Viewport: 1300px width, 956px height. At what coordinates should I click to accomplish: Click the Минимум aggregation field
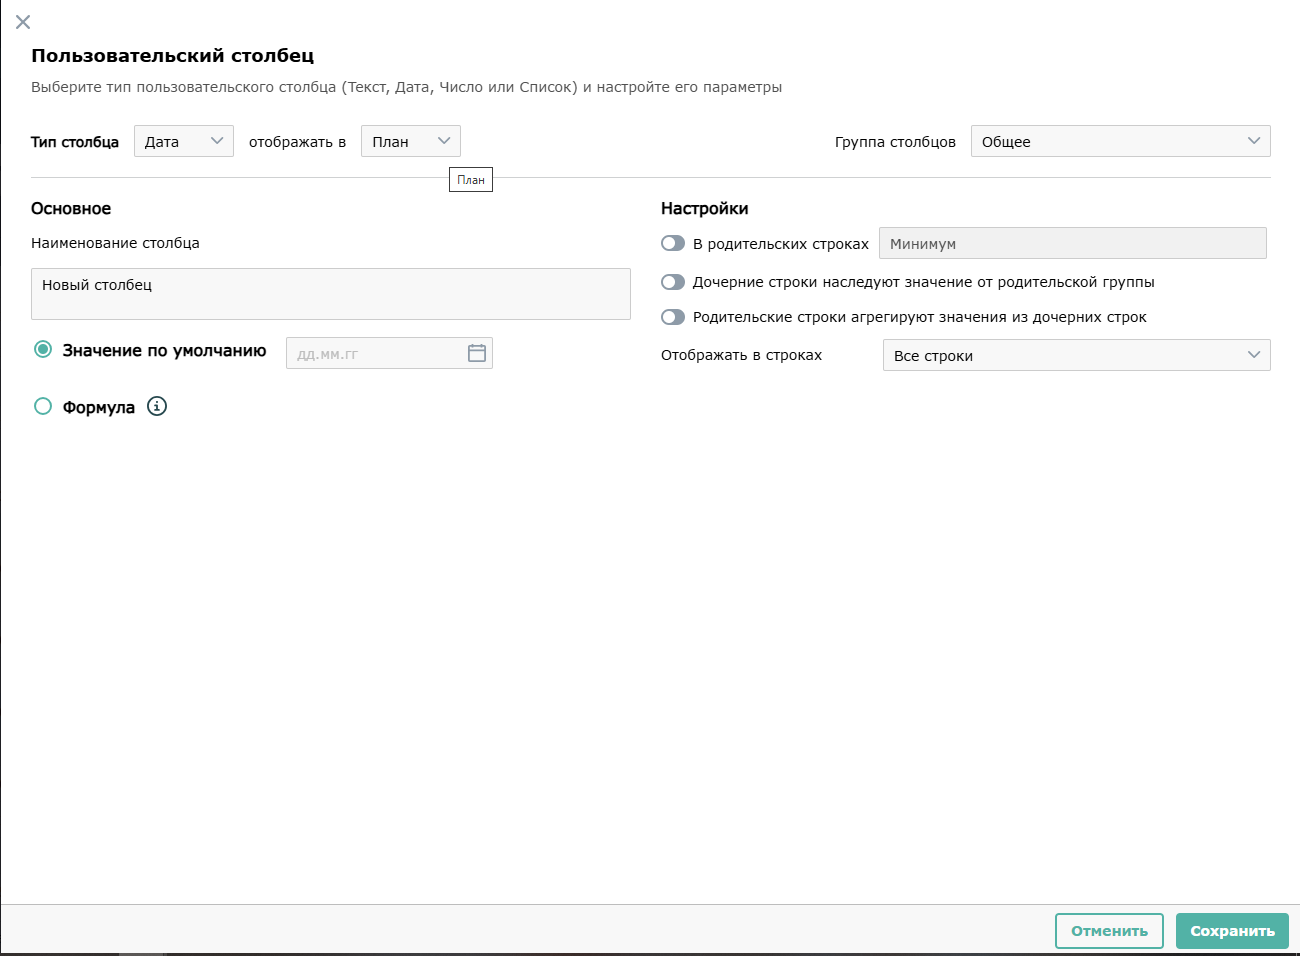pyautogui.click(x=1072, y=243)
